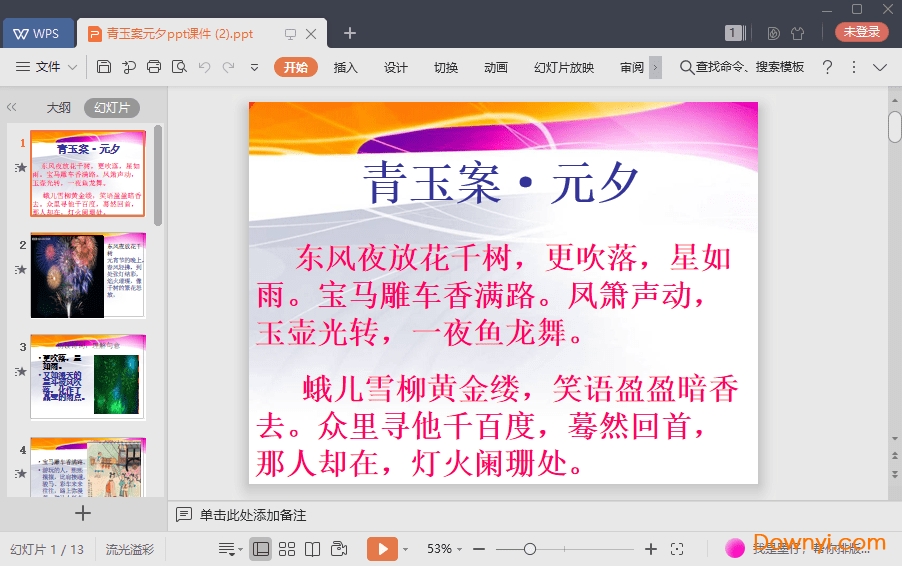The width and height of the screenshot is (902, 566).
Task: Click the undo arrow
Action: click(204, 67)
